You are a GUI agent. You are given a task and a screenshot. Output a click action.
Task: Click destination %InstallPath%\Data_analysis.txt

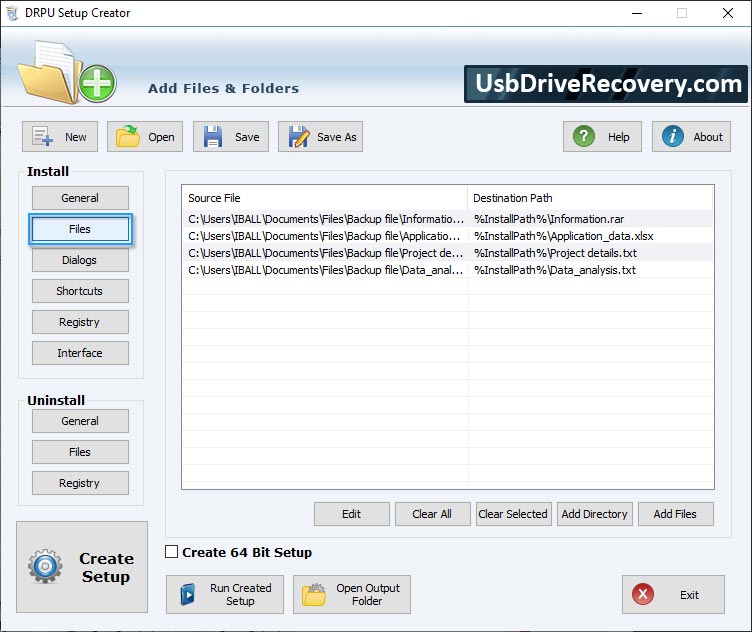click(555, 270)
